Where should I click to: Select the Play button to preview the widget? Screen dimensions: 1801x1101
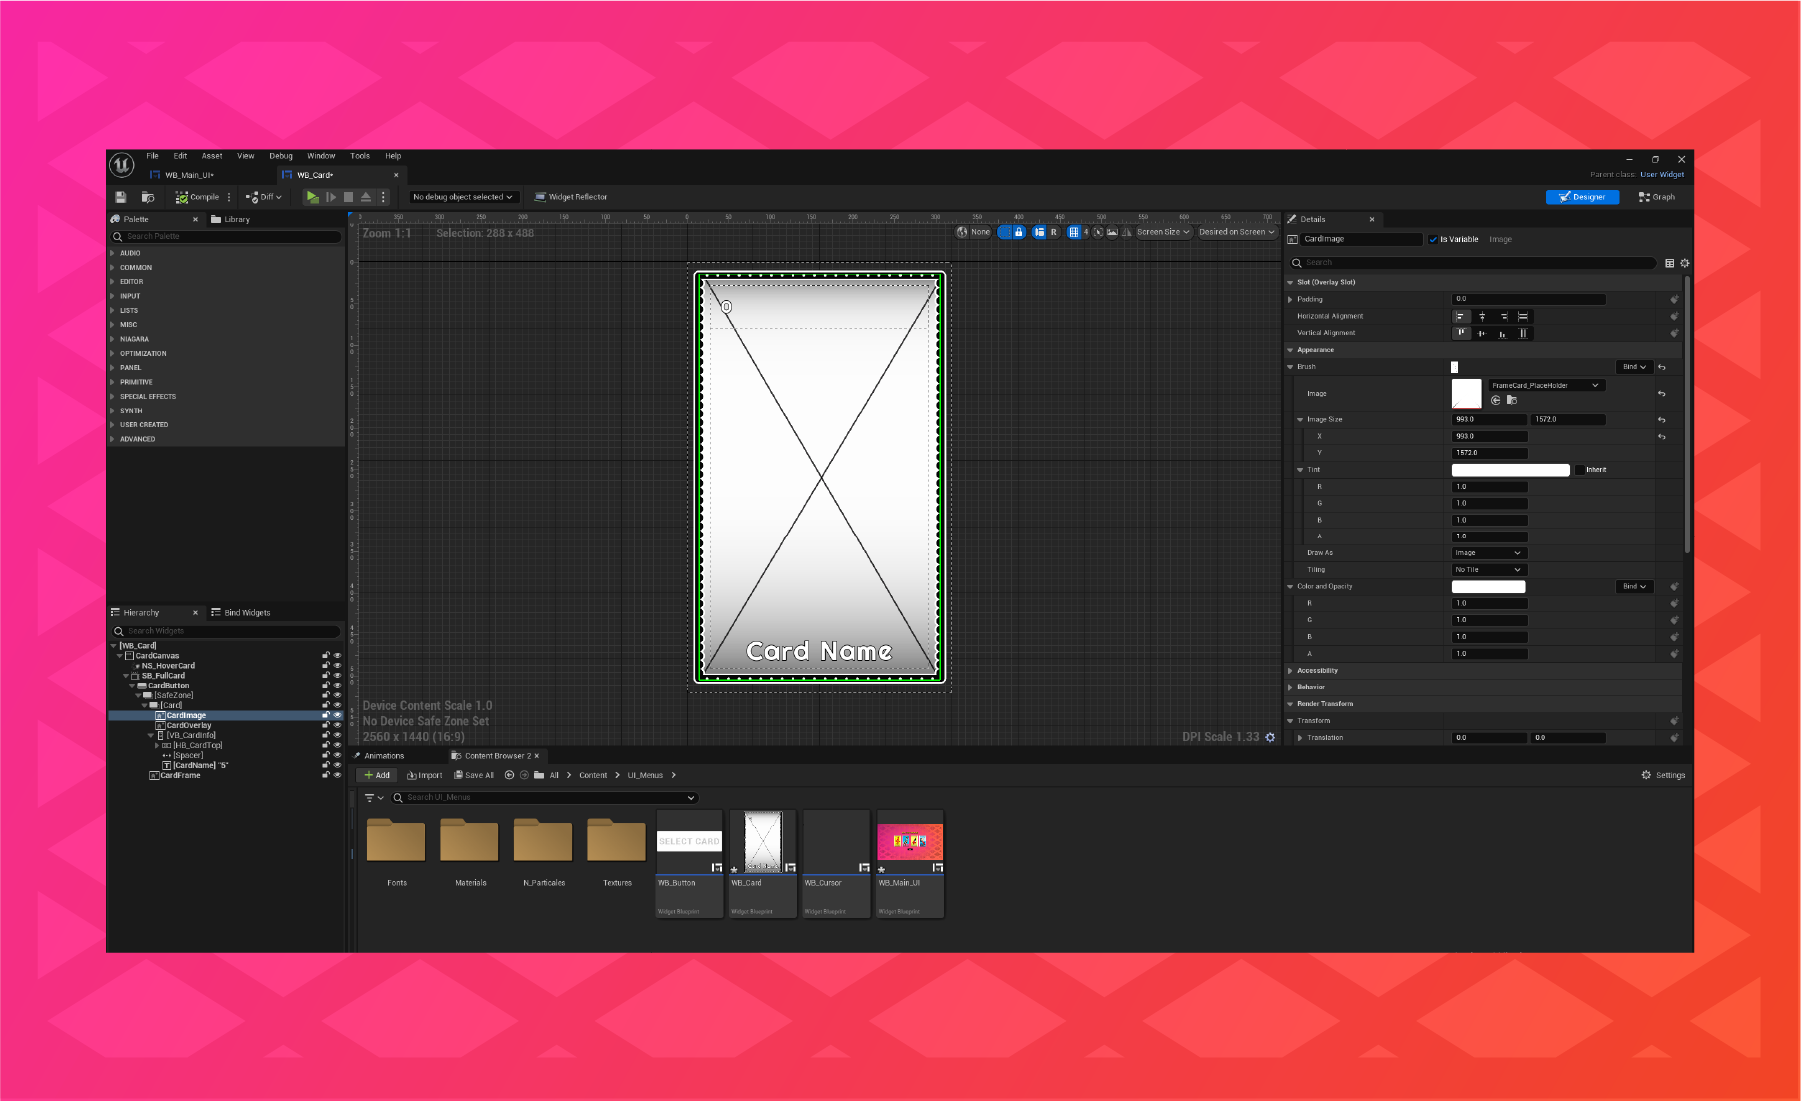tap(313, 196)
